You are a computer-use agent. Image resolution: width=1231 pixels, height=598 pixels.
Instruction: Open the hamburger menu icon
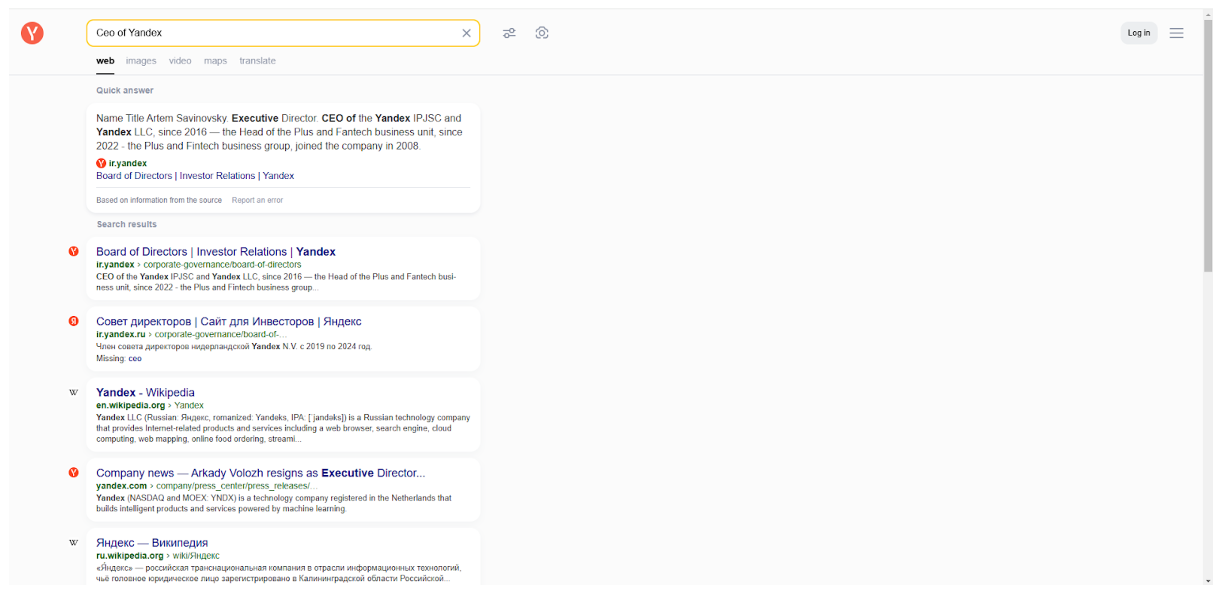tap(1177, 33)
